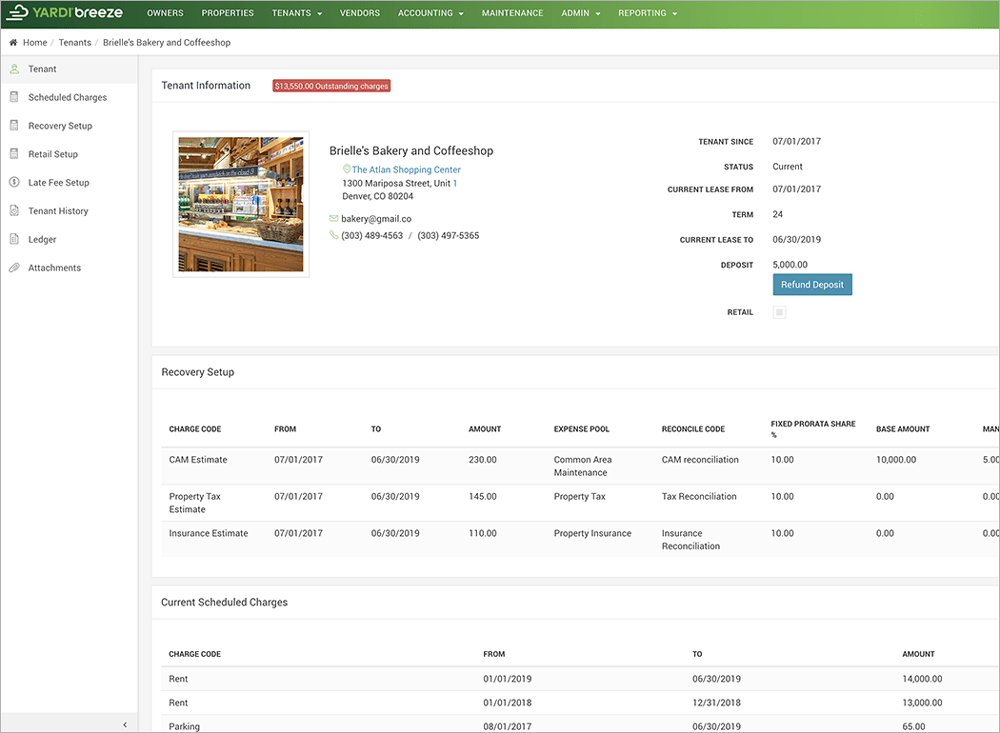
Task: Go to the Maintenance menu
Action: click(x=512, y=13)
